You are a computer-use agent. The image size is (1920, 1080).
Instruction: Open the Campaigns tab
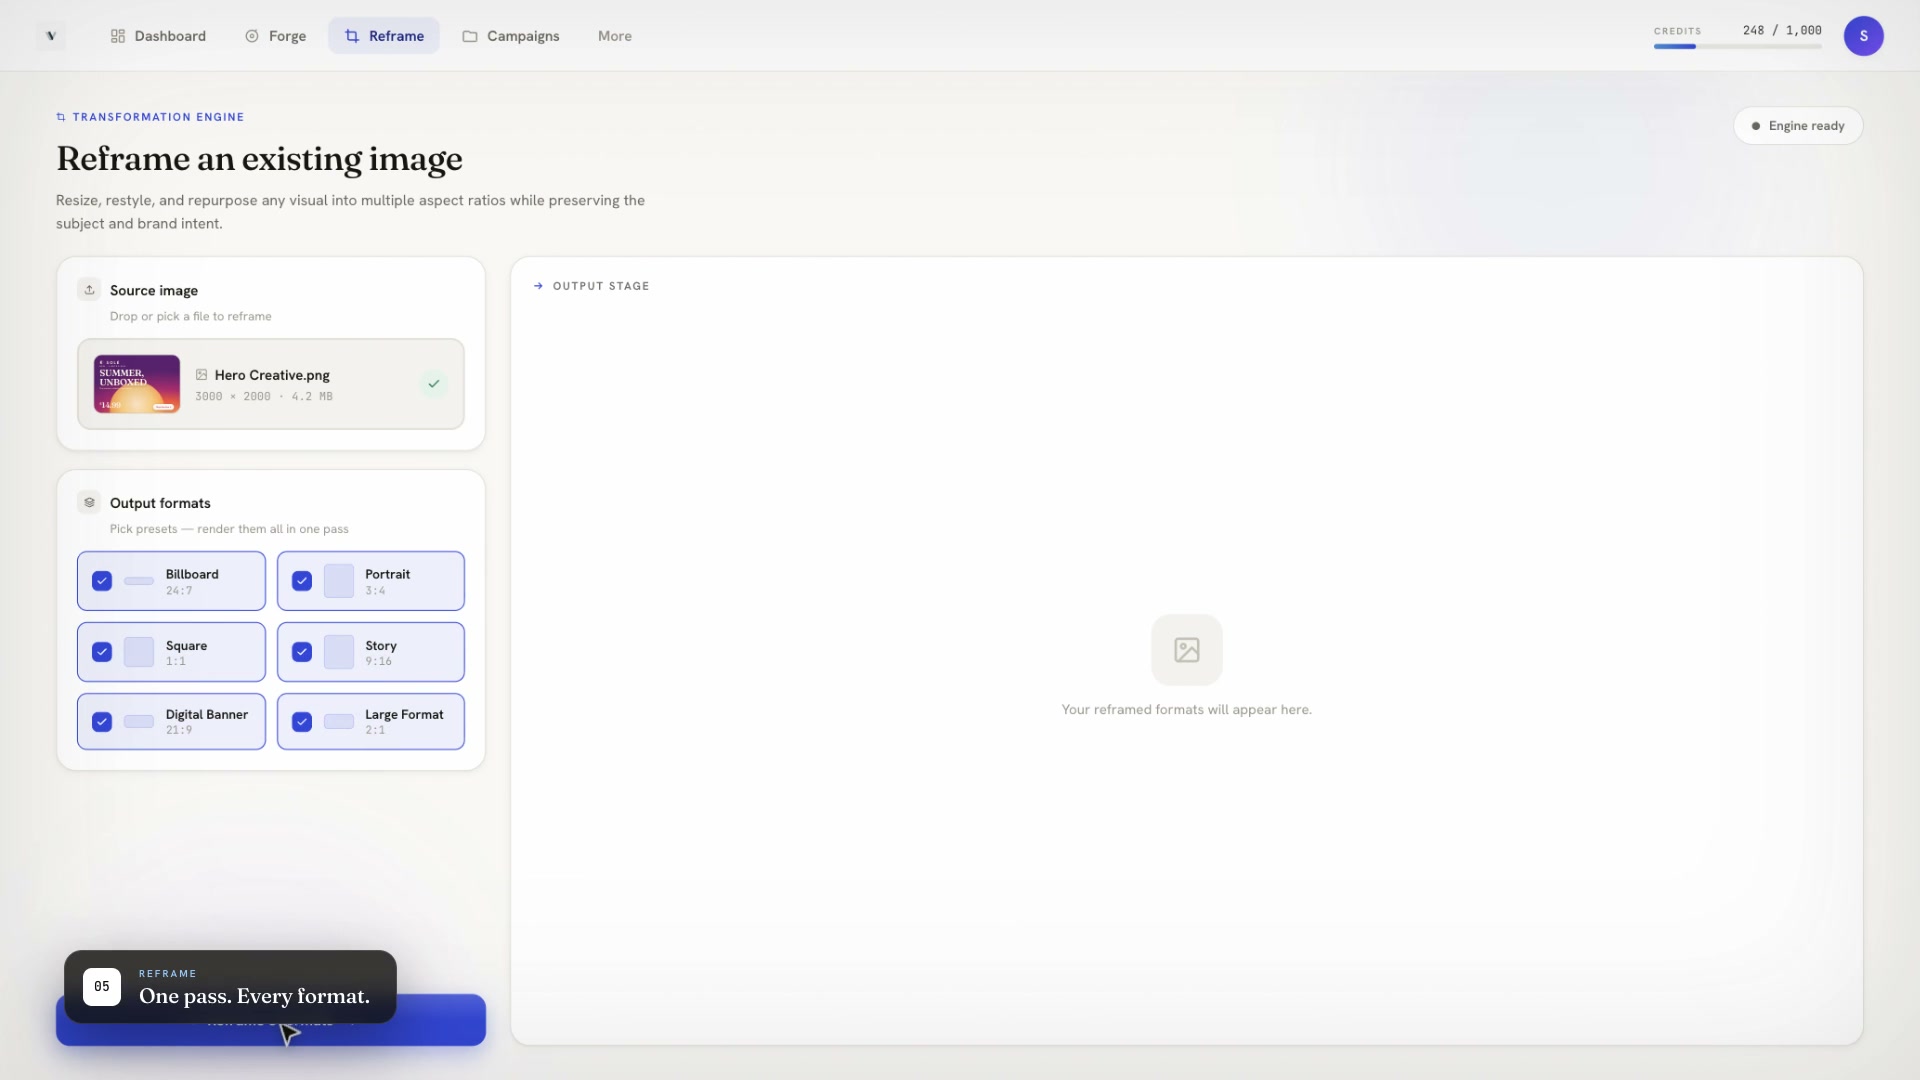pyautogui.click(x=510, y=36)
